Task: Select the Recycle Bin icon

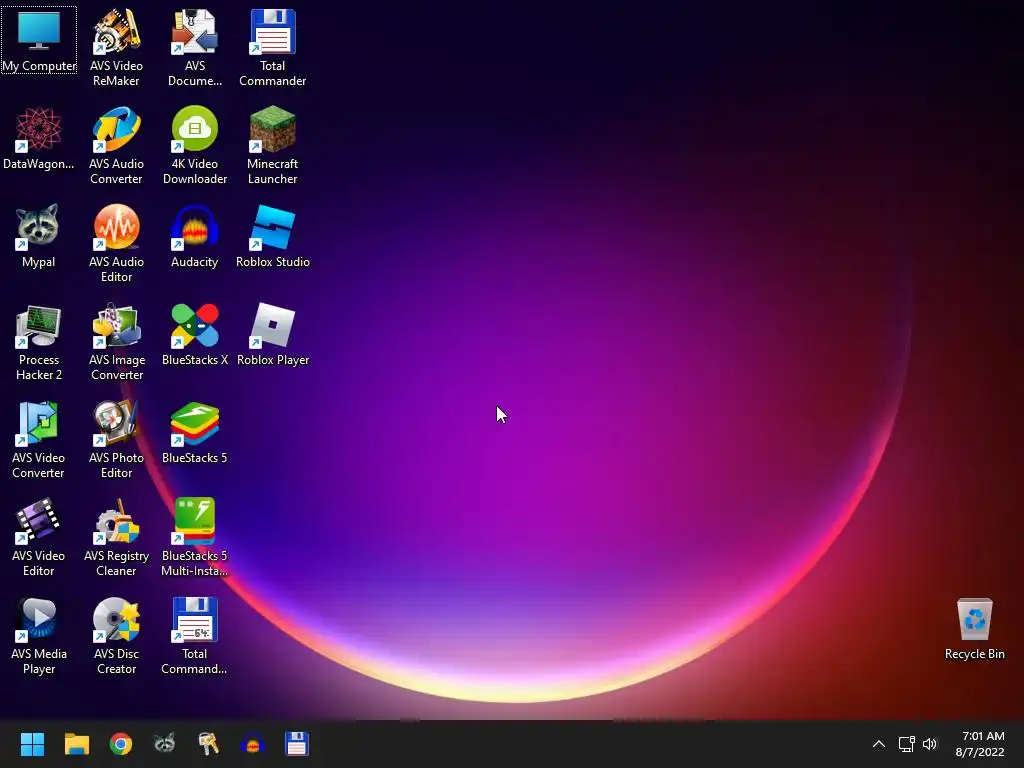Action: tap(974, 628)
